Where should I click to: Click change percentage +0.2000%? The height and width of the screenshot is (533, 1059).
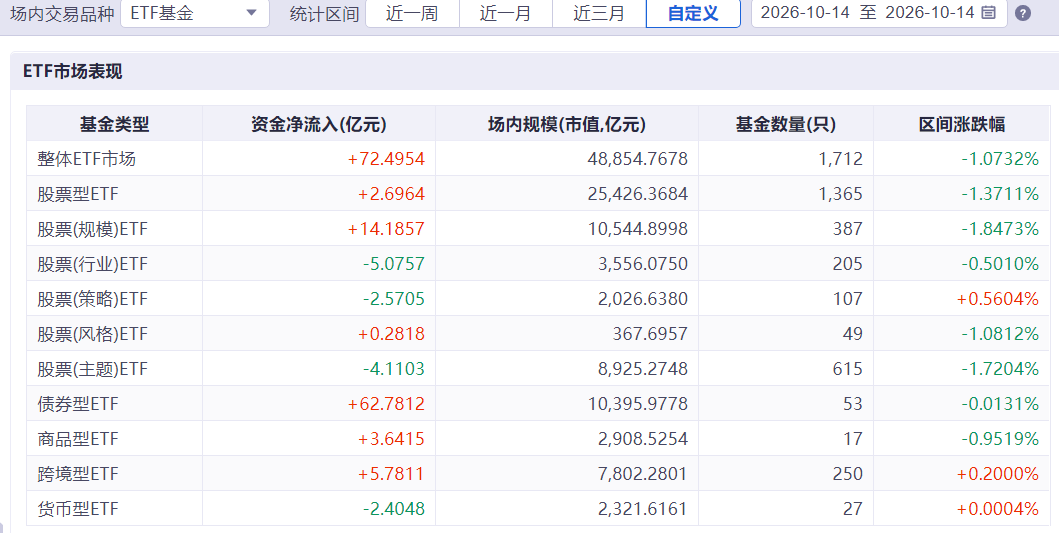coord(998,474)
